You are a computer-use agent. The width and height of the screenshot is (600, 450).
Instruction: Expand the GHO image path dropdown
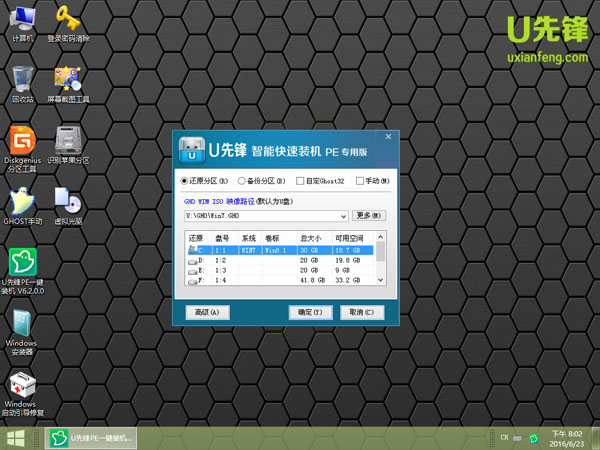click(x=342, y=215)
